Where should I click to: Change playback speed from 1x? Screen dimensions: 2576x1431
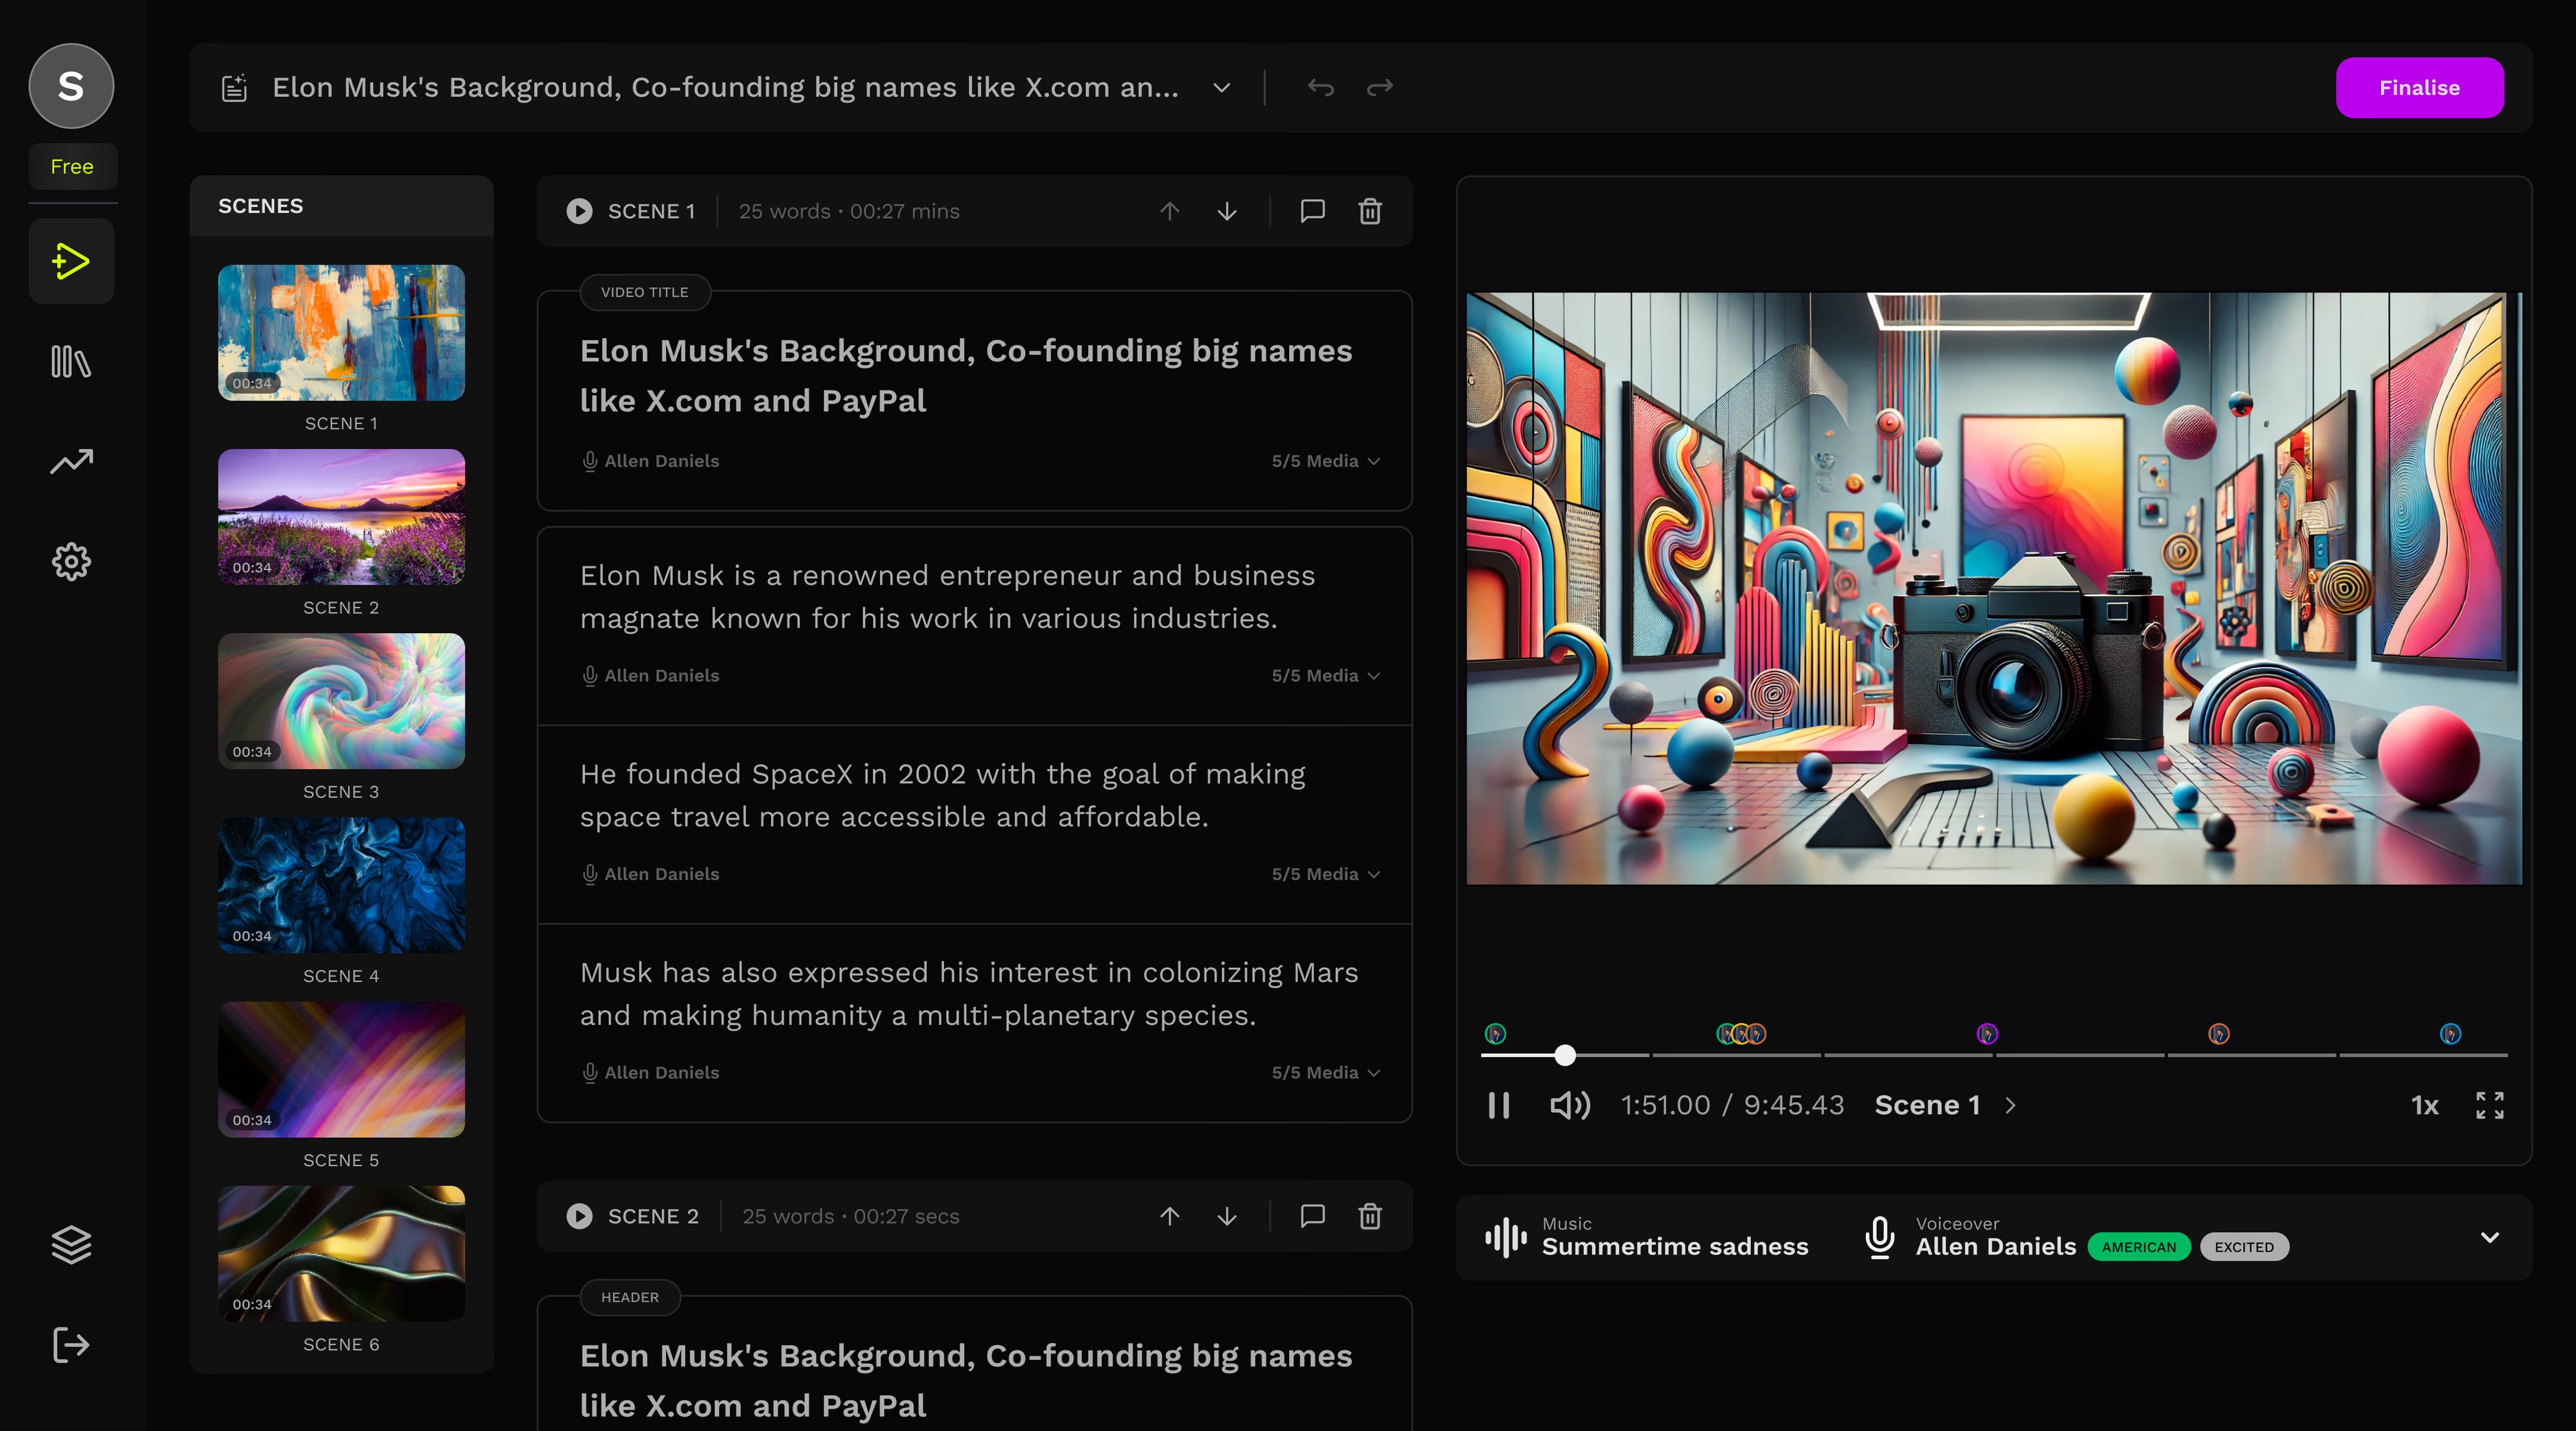tap(2425, 1105)
